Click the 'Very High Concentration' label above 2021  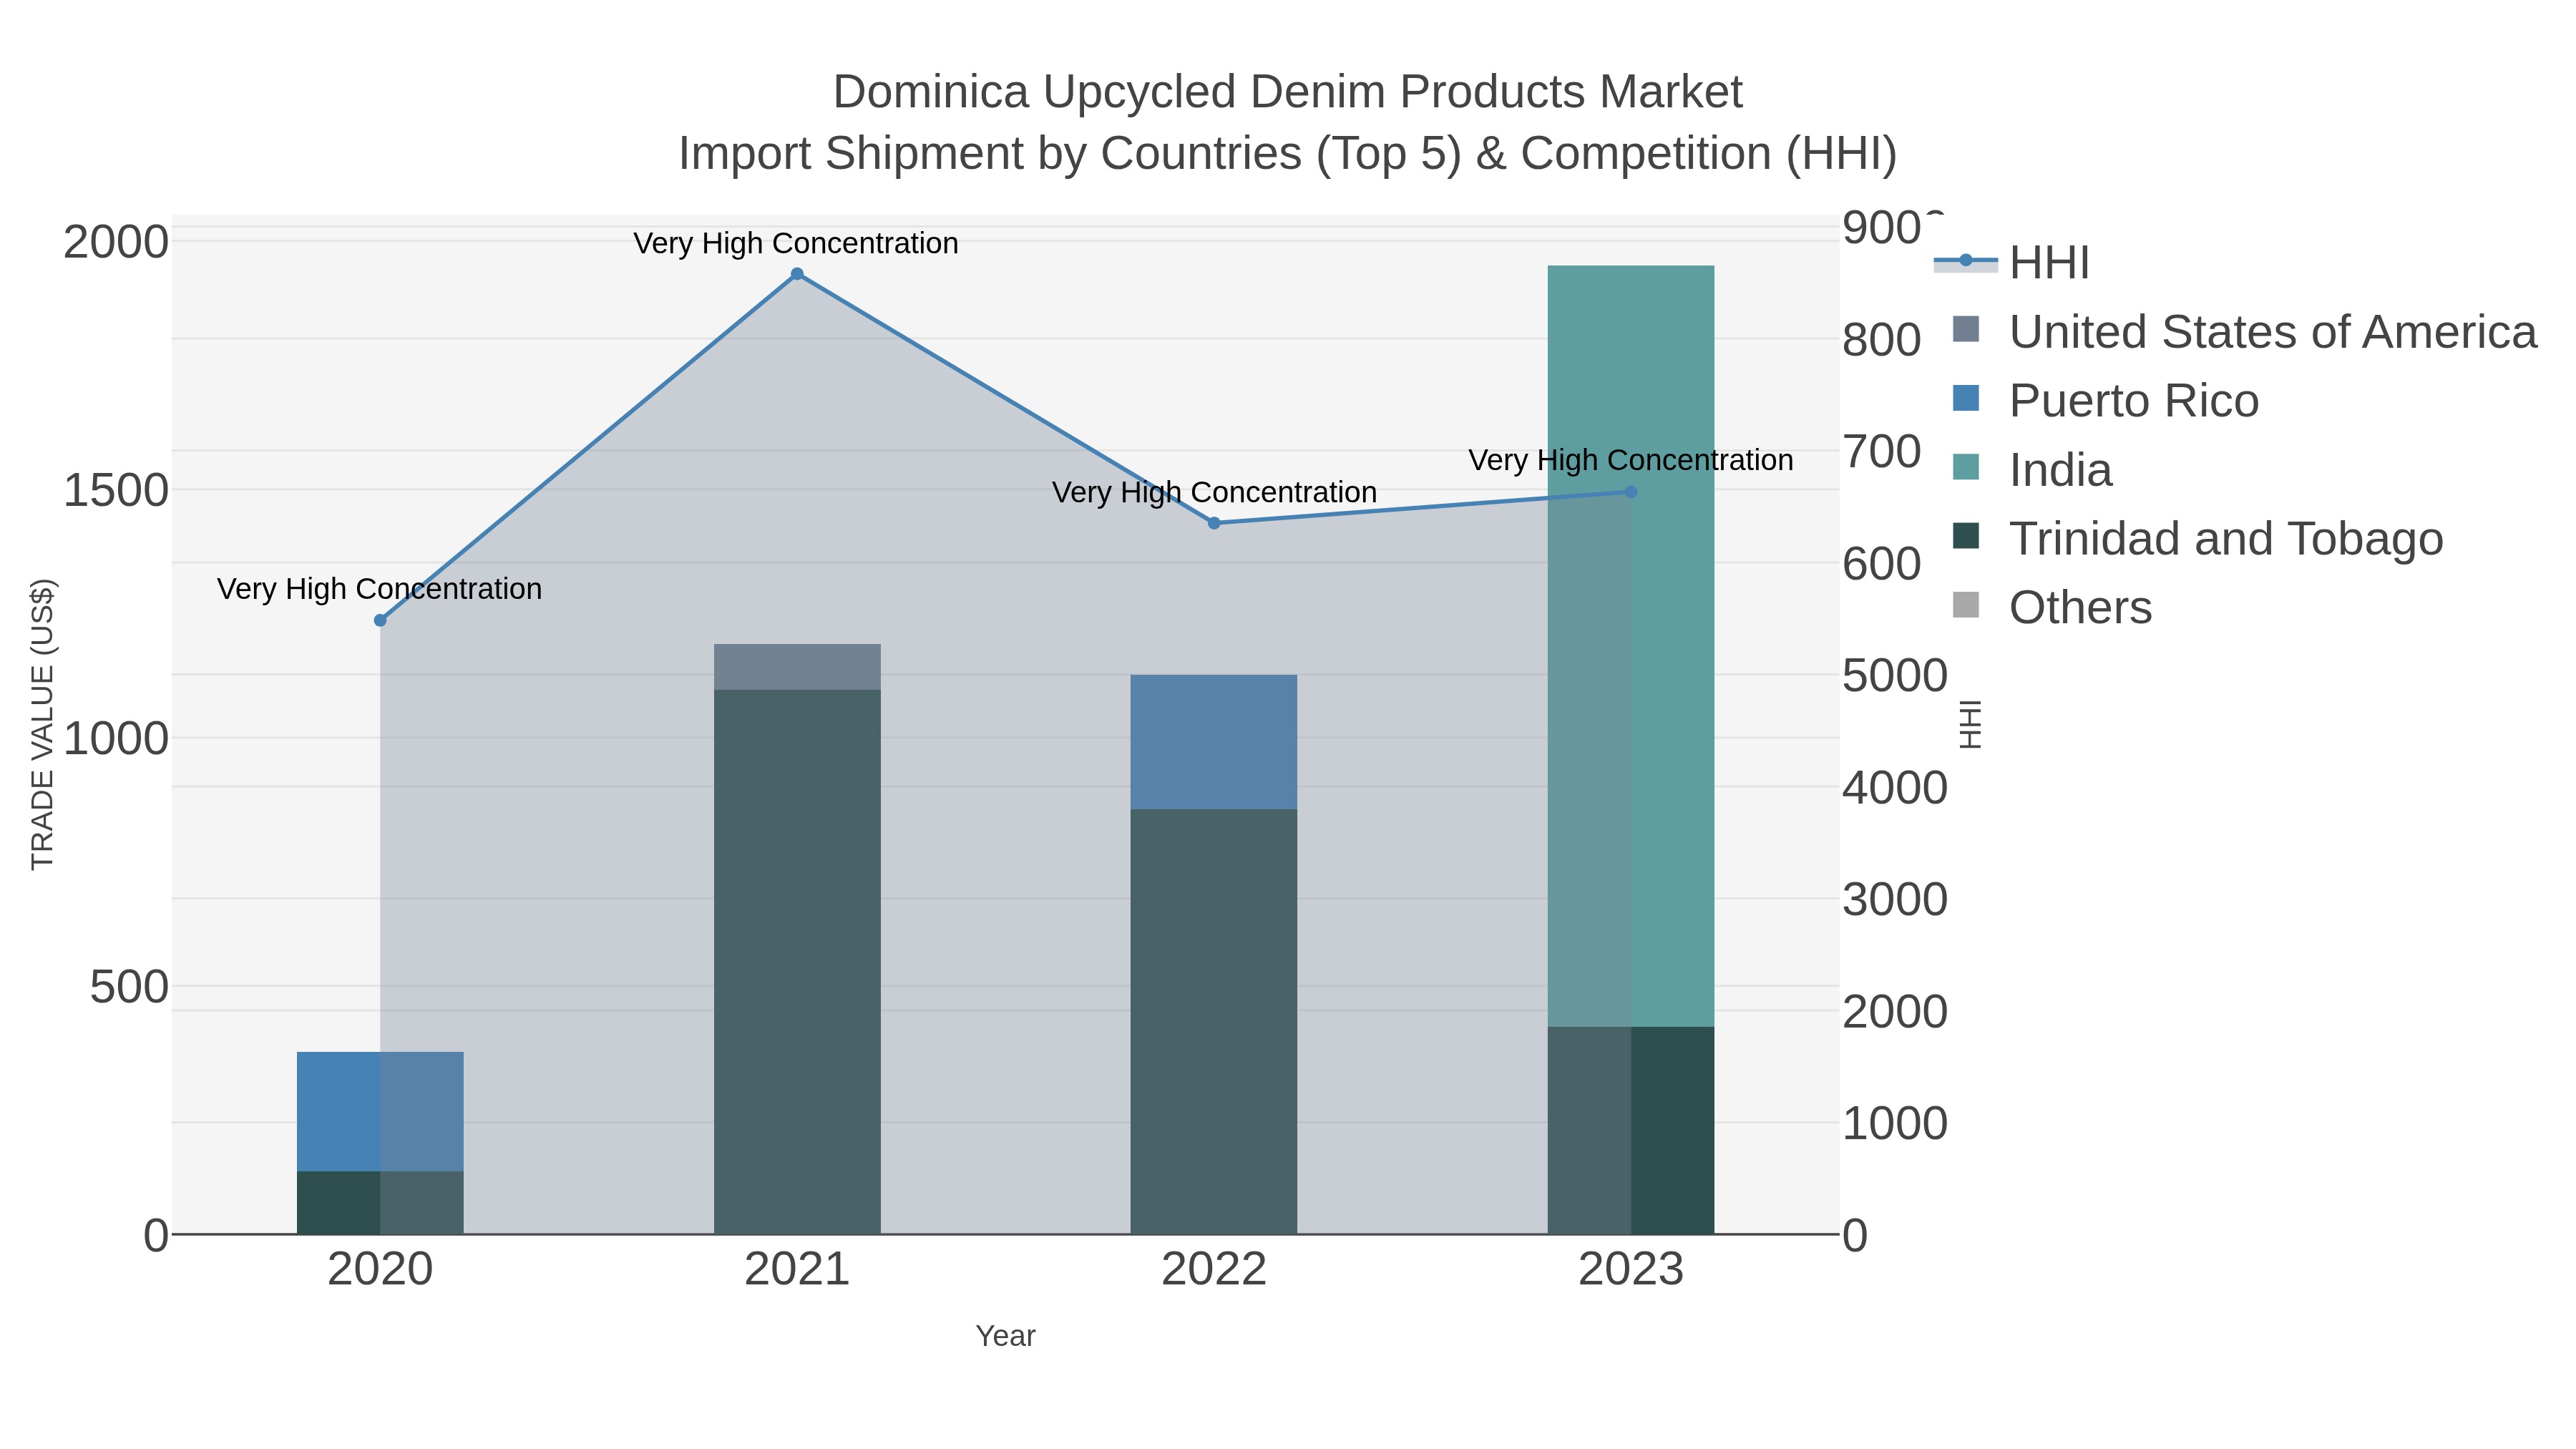click(x=796, y=243)
